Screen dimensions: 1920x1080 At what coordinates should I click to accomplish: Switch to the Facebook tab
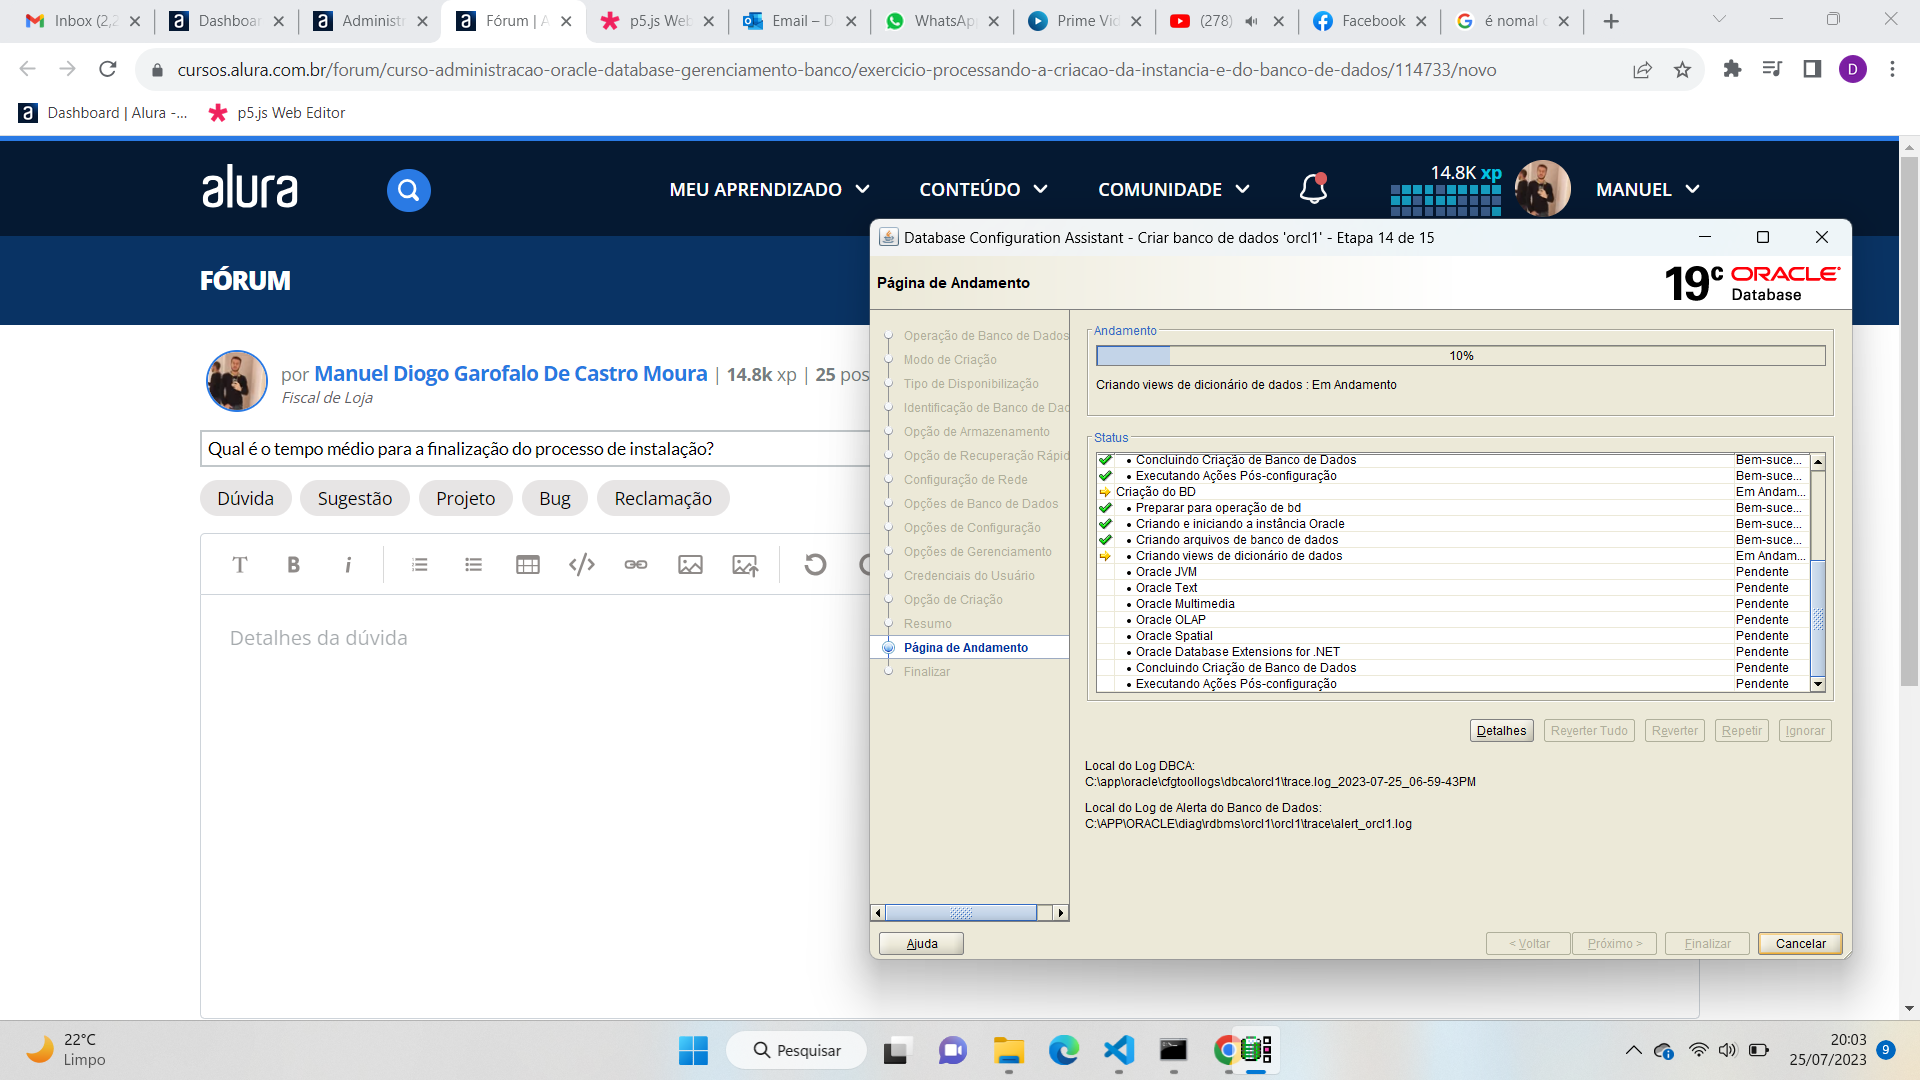coord(1370,20)
